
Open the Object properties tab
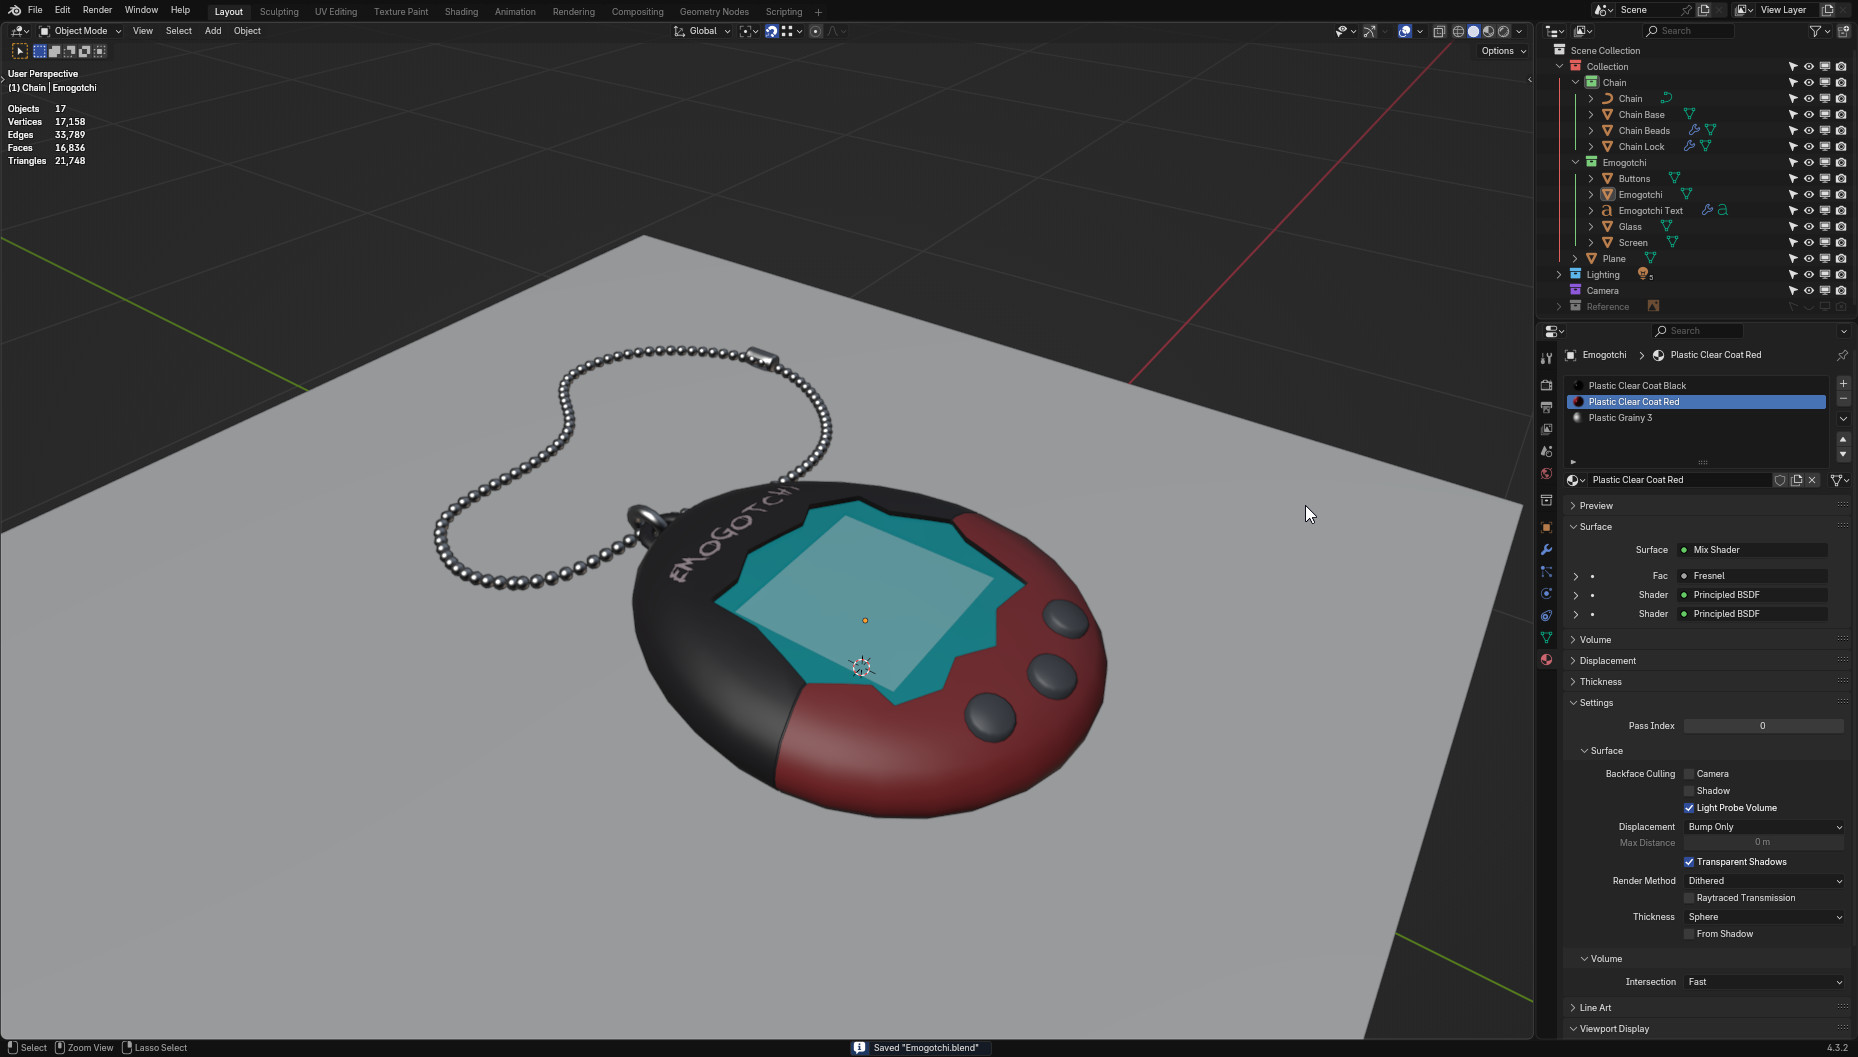click(x=1546, y=527)
